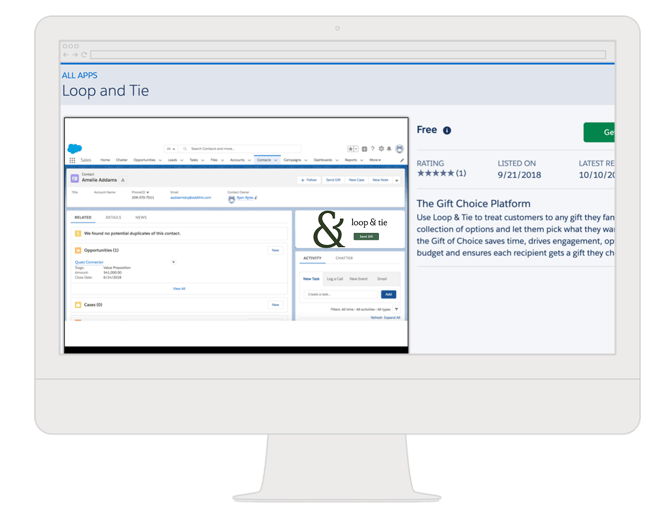Click the duplicates notice icon

click(x=78, y=233)
